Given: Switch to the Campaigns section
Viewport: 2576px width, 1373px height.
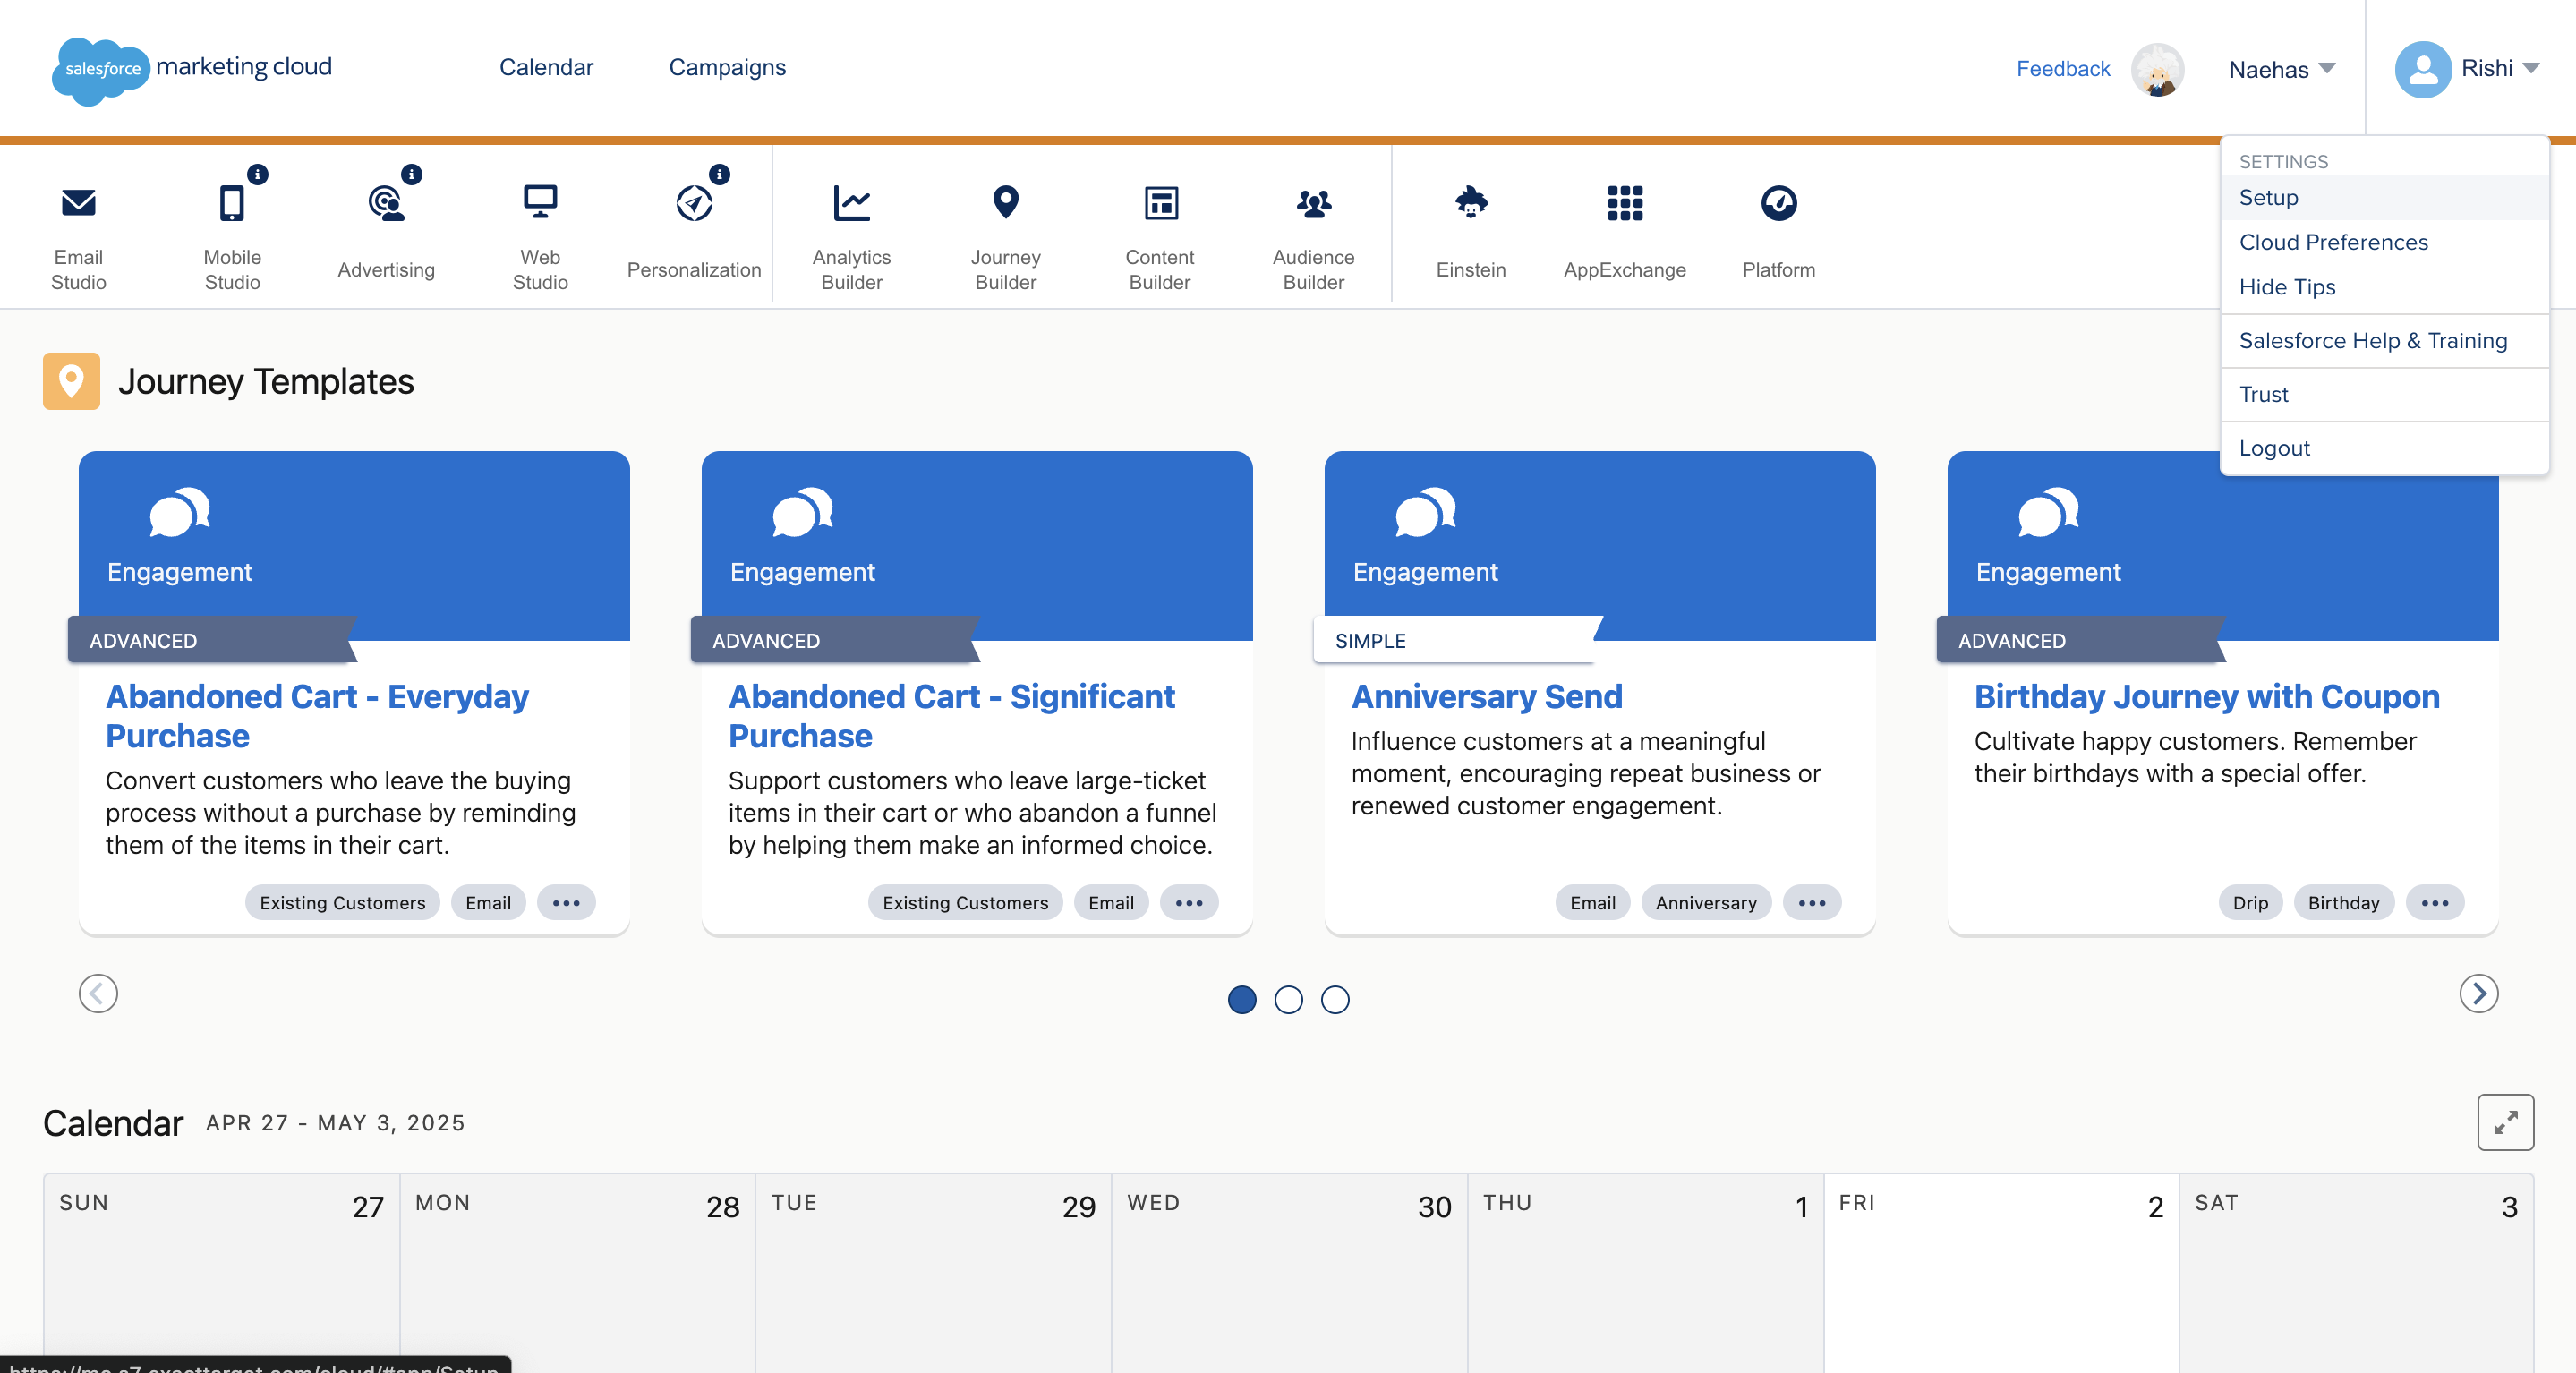Looking at the screenshot, I should click(727, 67).
